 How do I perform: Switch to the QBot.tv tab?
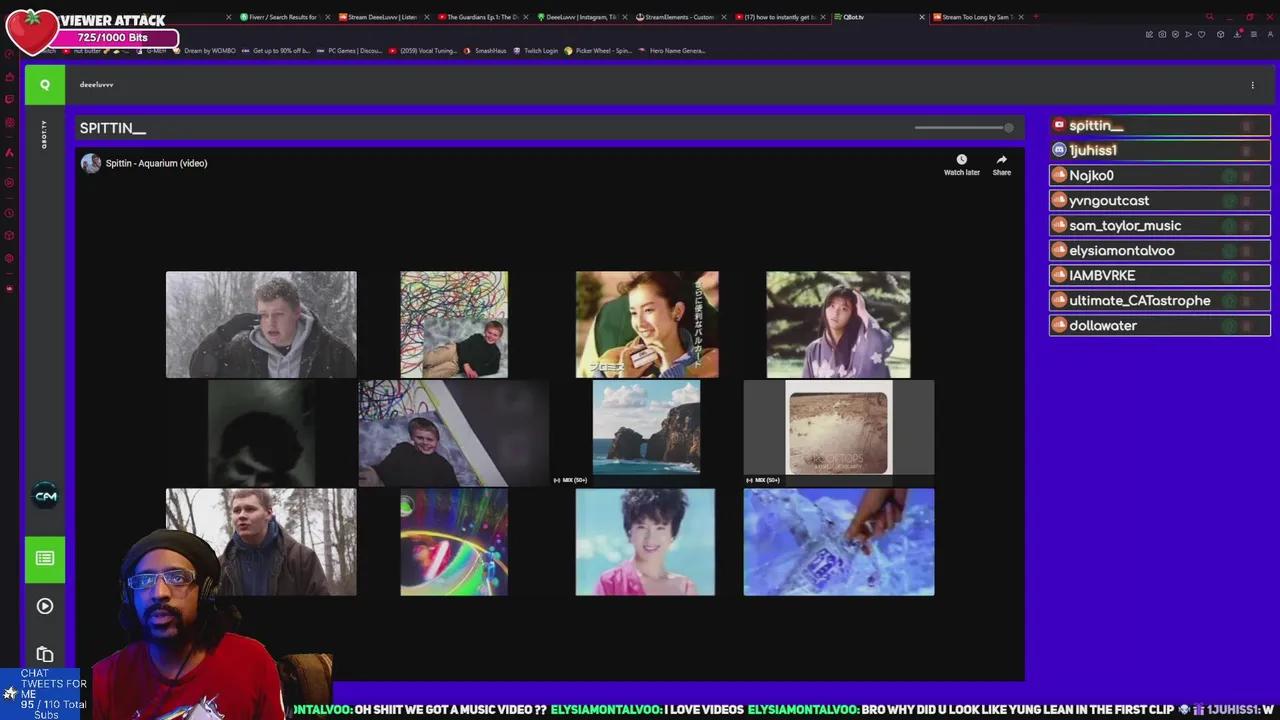click(x=878, y=17)
